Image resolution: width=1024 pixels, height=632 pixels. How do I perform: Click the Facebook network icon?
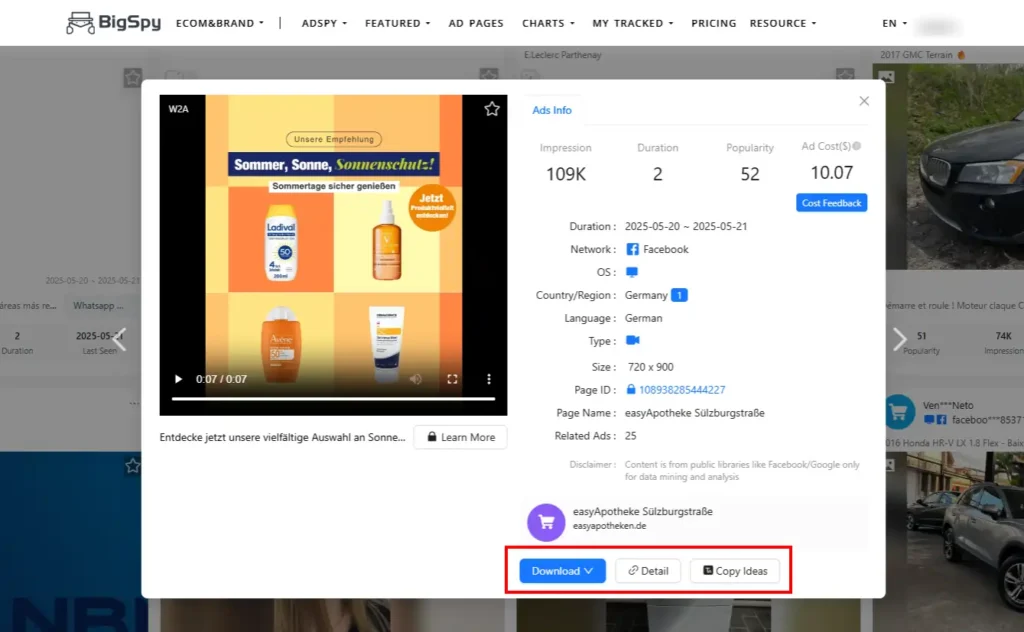[x=632, y=249]
